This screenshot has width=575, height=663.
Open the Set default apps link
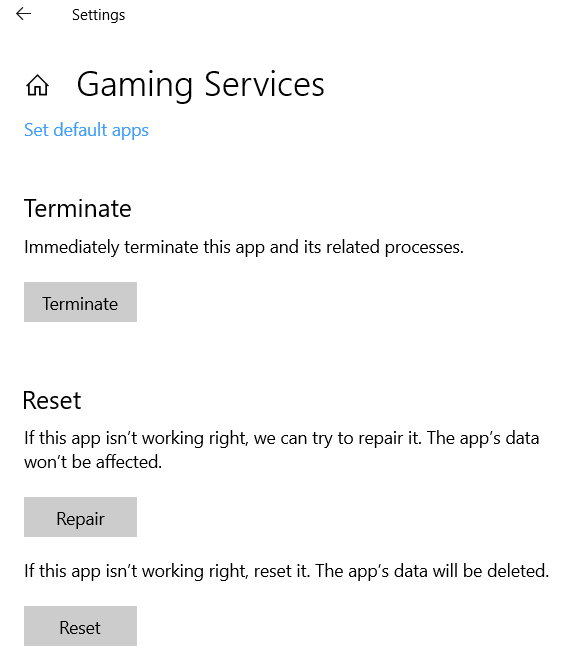tap(86, 130)
